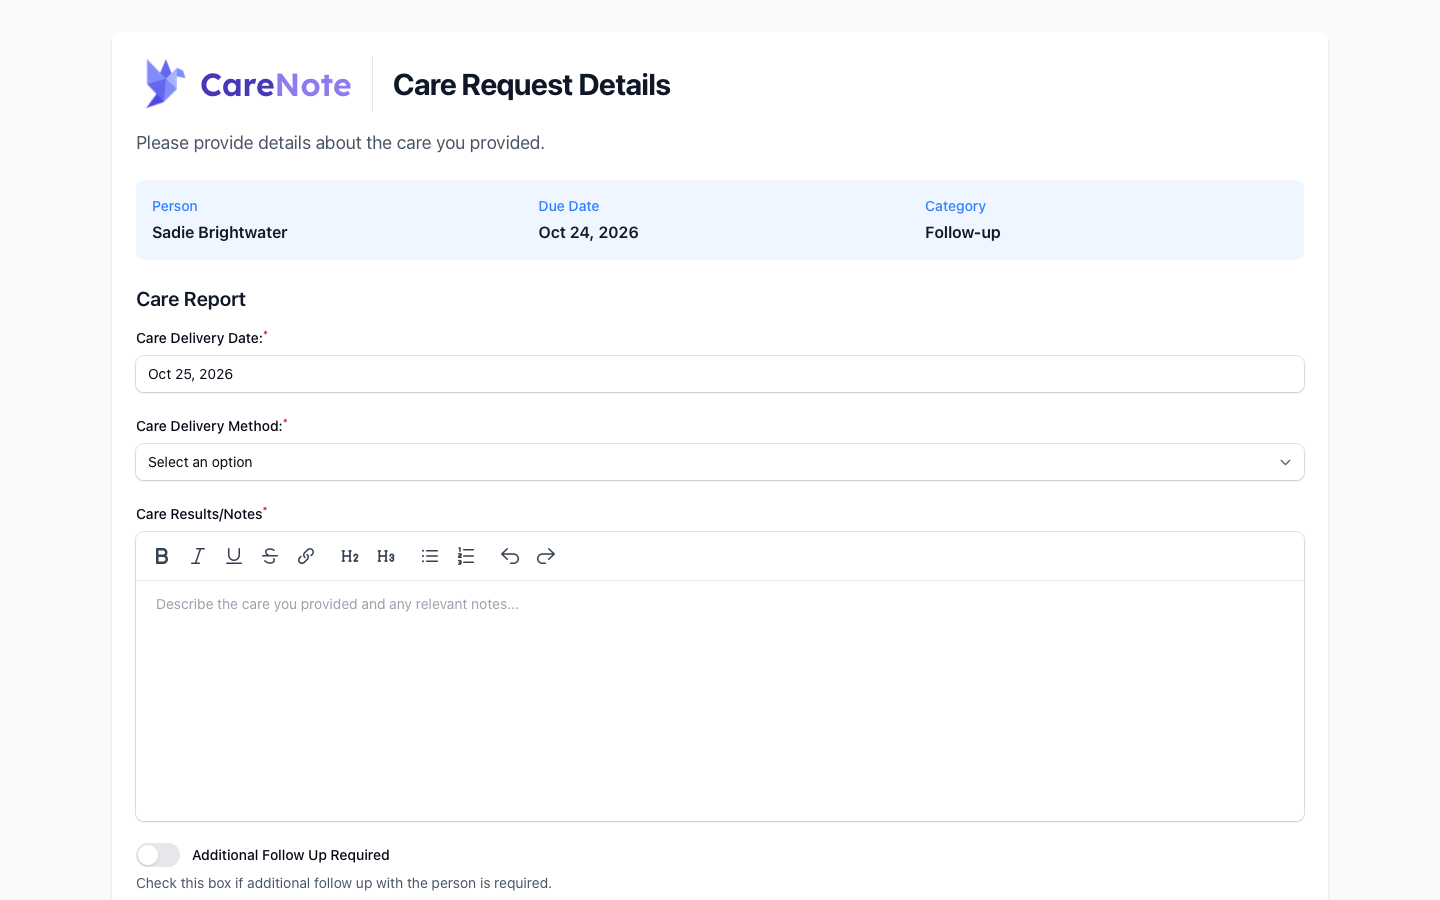Apply strikethrough formatting
Image resolution: width=1440 pixels, height=900 pixels.
pos(270,556)
